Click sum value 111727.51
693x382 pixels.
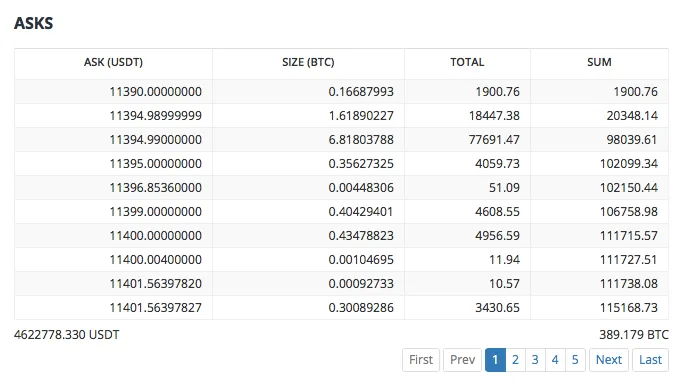(x=628, y=260)
